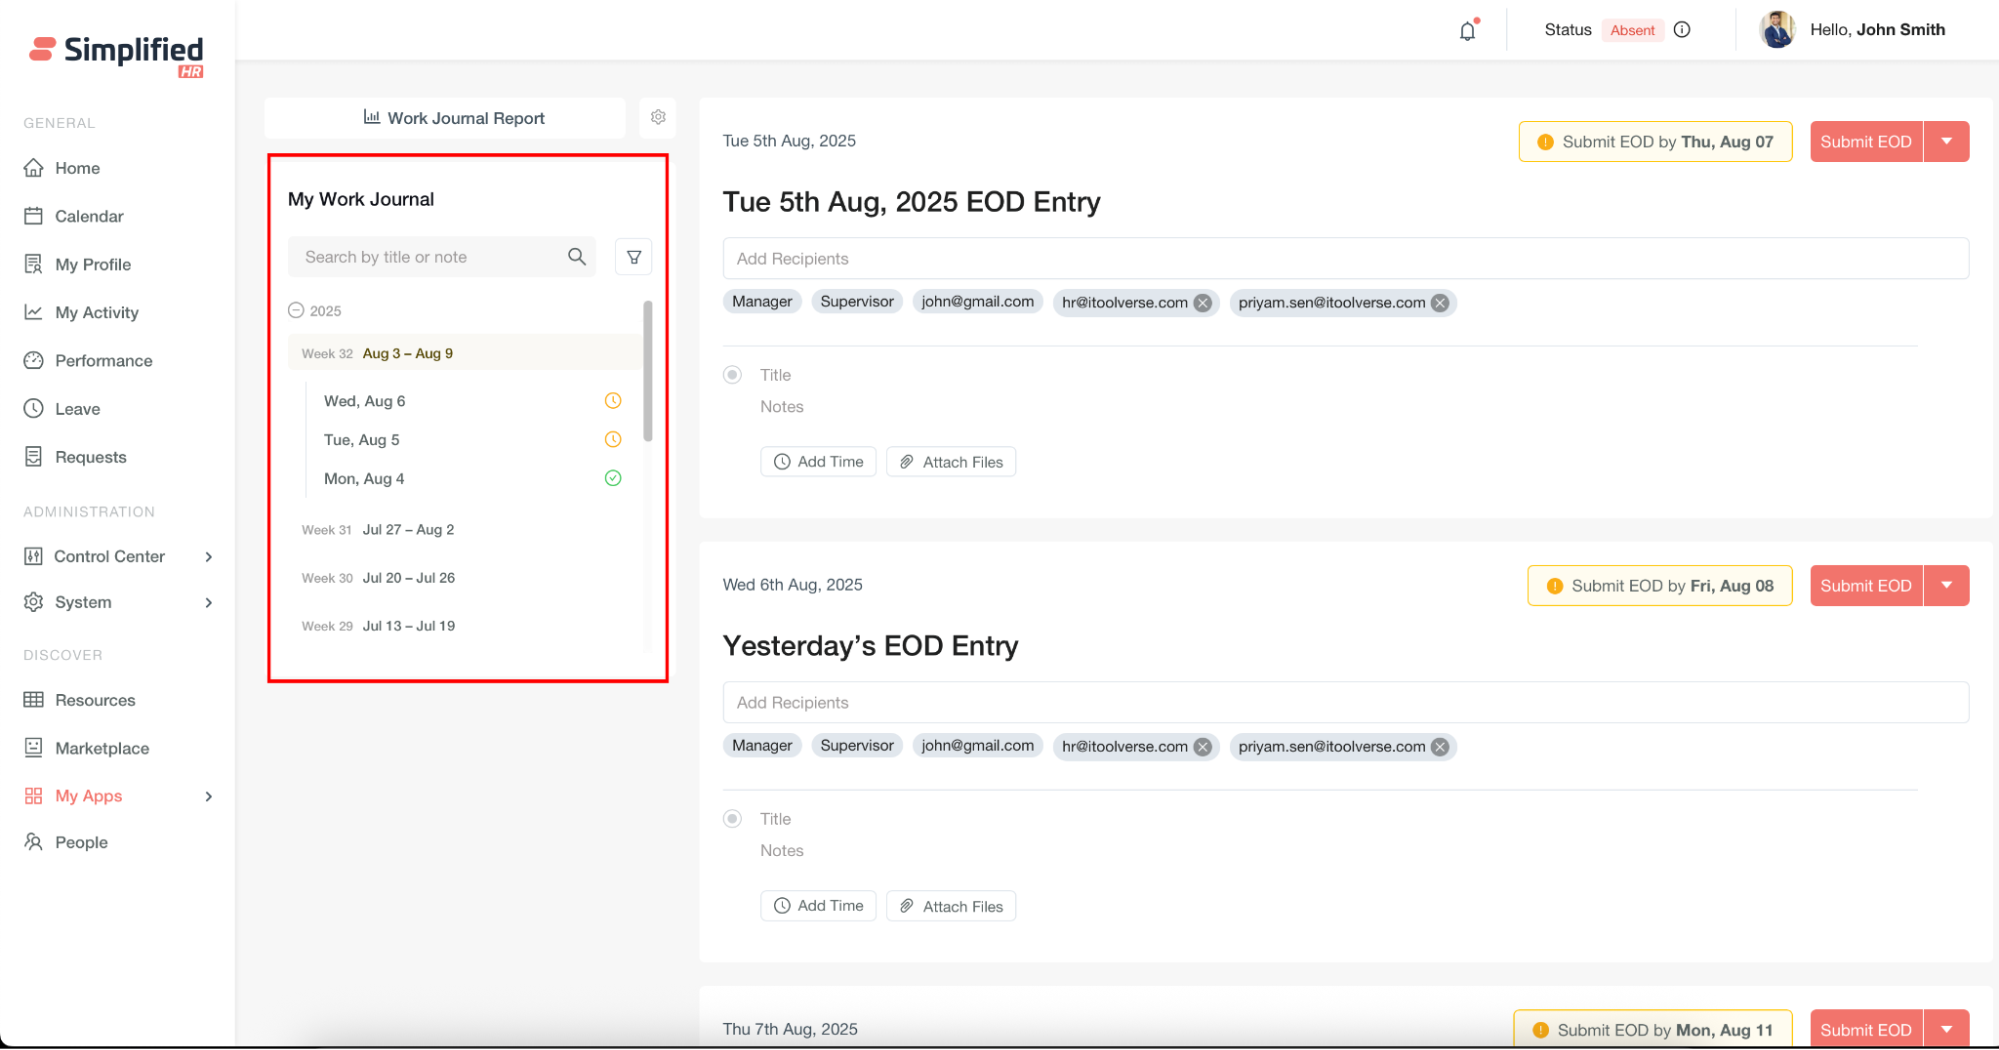Click John Smith's profile avatar

tap(1777, 30)
